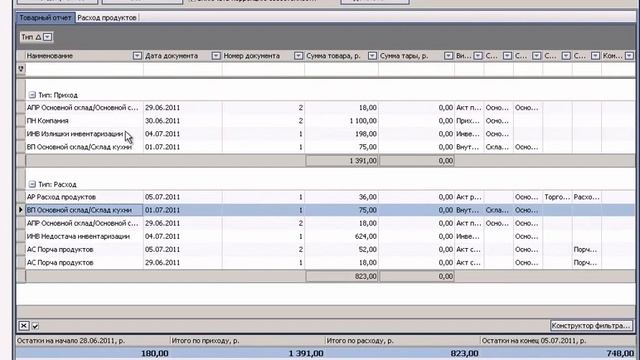Viewport: 640px width, 360px height.
Task: Open the Тип grouping dropdown arrow
Action: coord(48,37)
